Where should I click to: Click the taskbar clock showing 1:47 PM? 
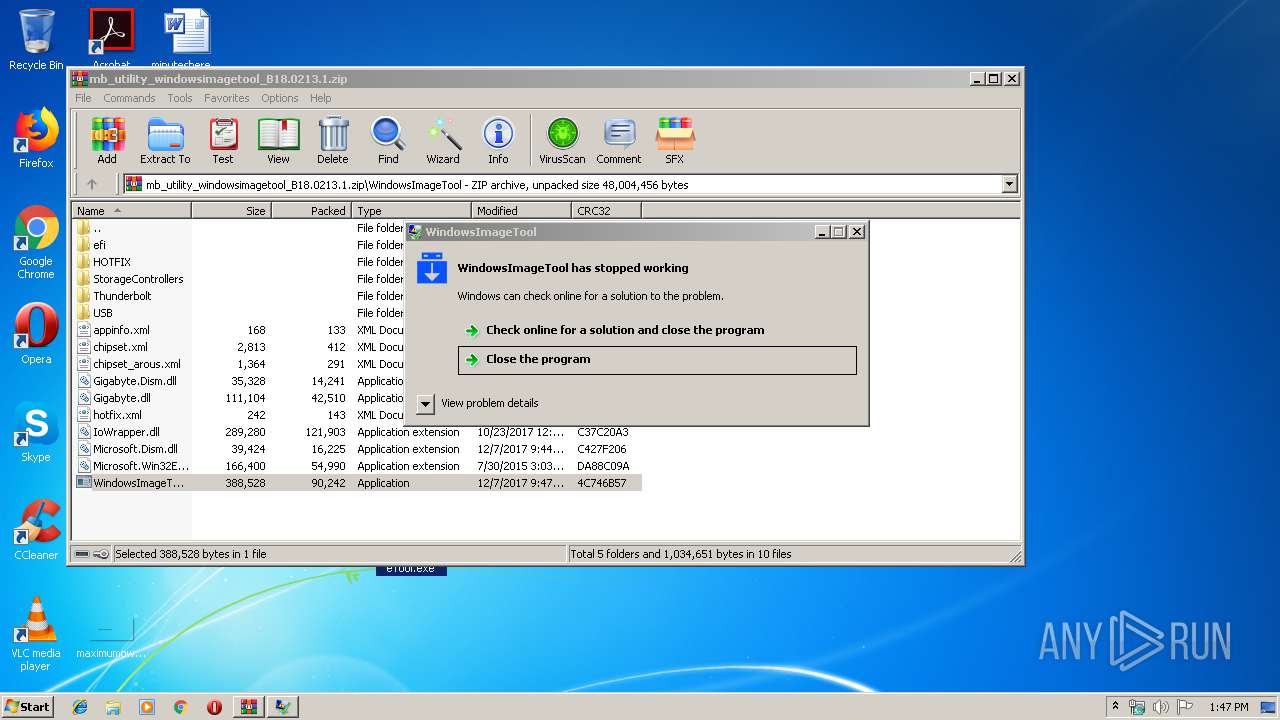click(1229, 707)
